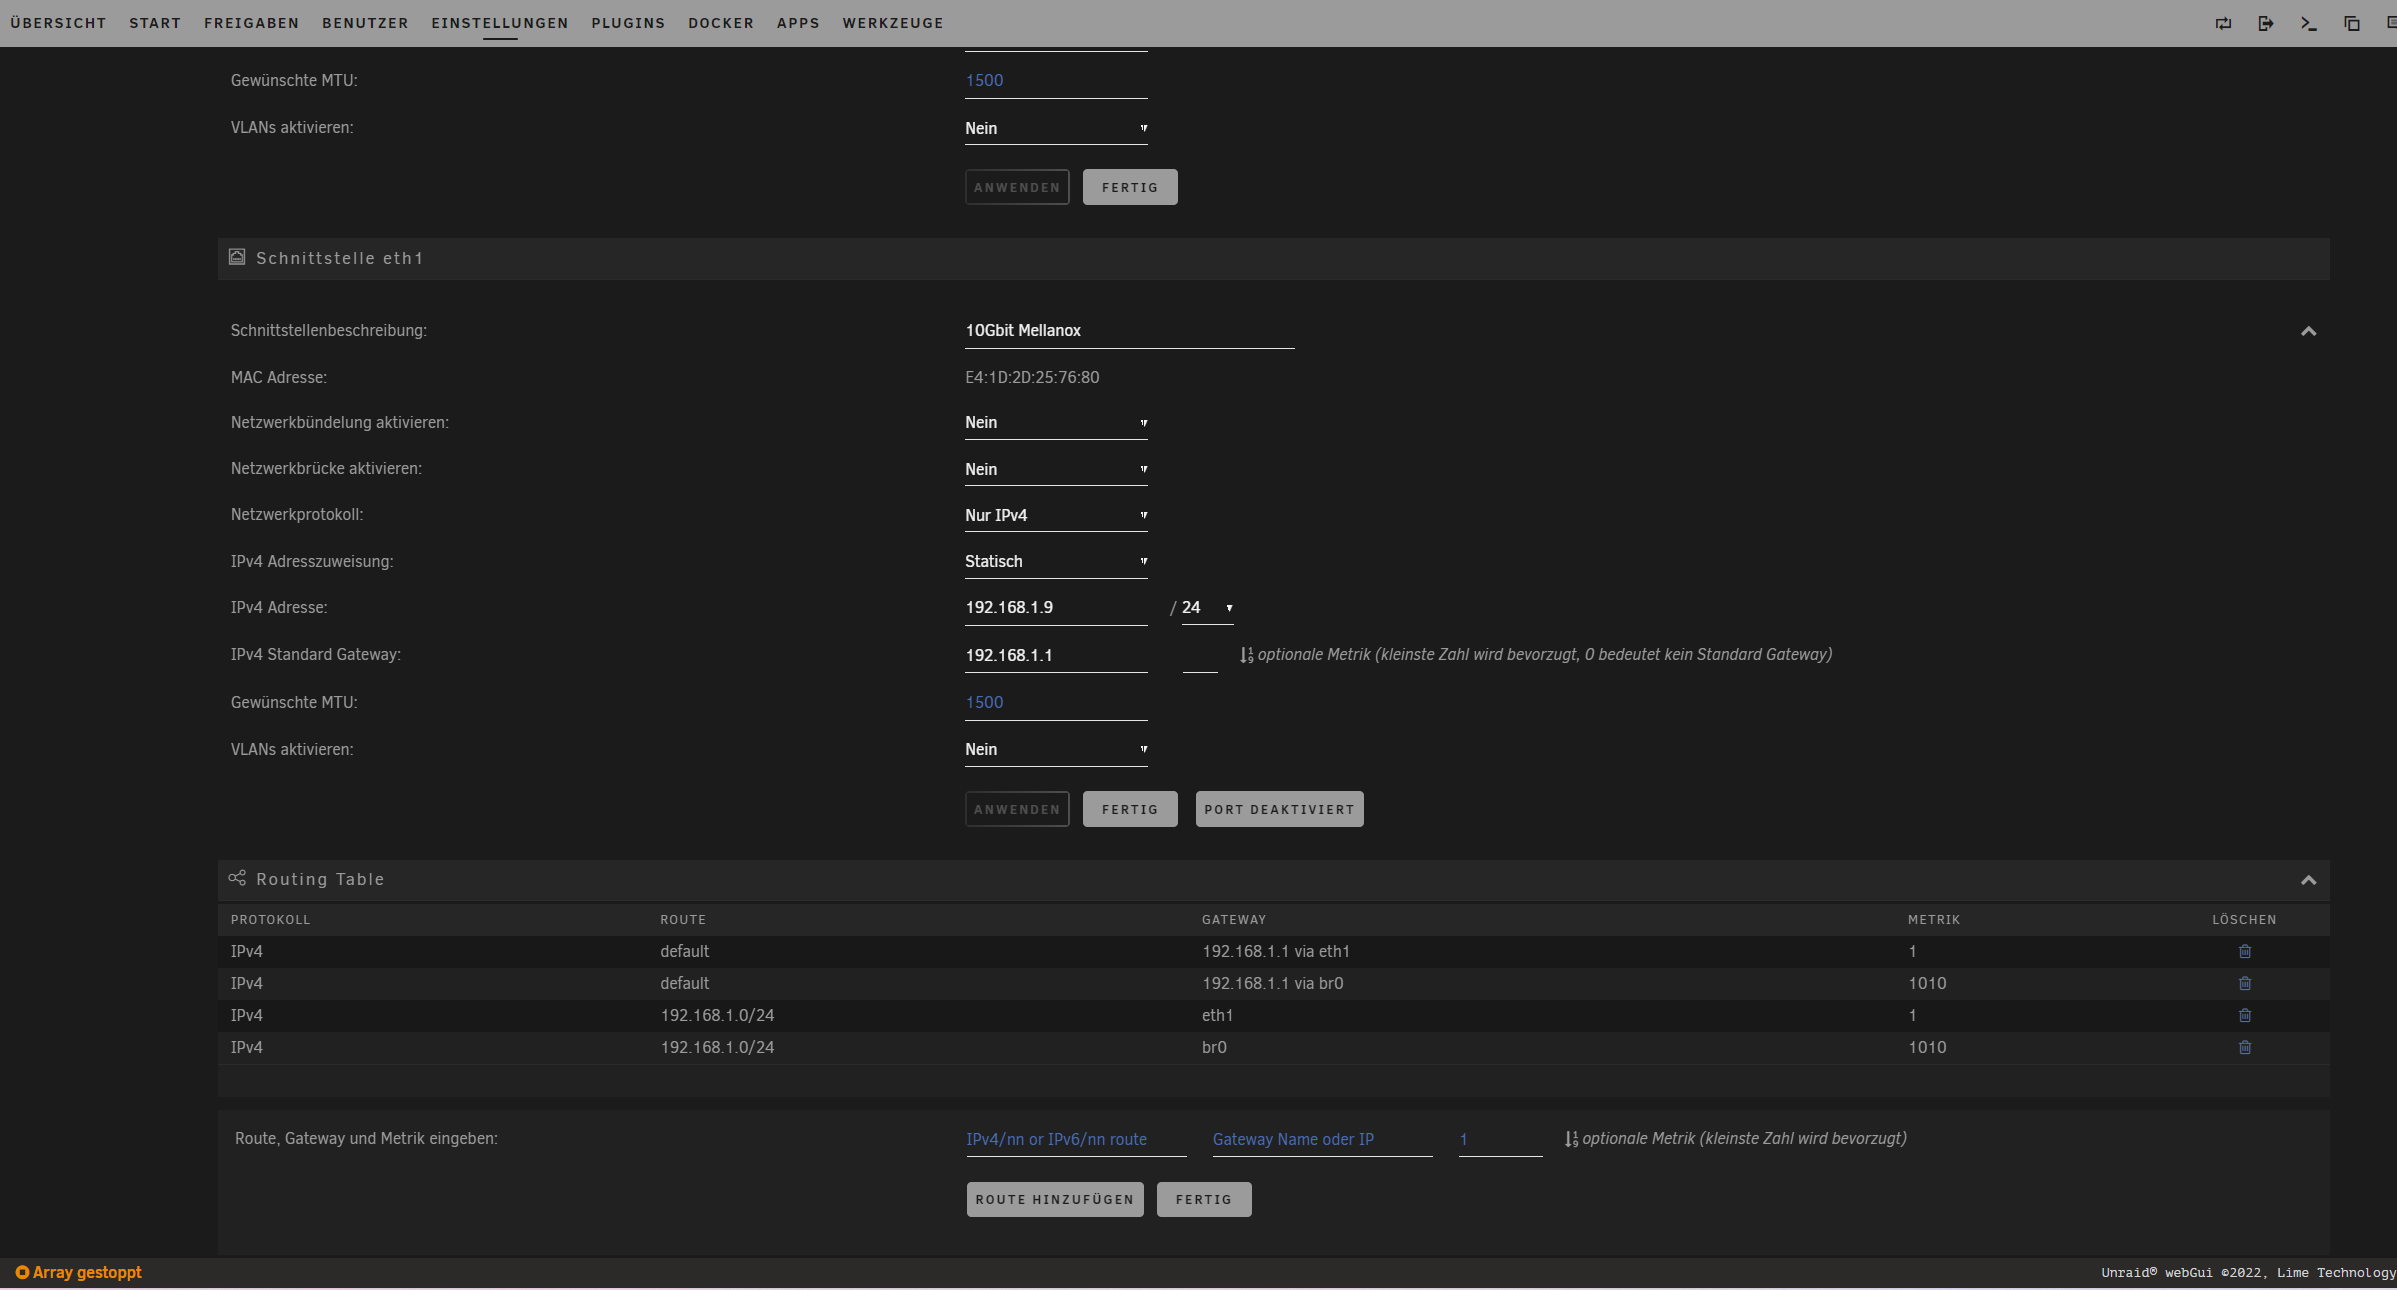Viewport: 2397px width, 1290px height.
Task: Click the METRIK column header
Action: (1934, 919)
